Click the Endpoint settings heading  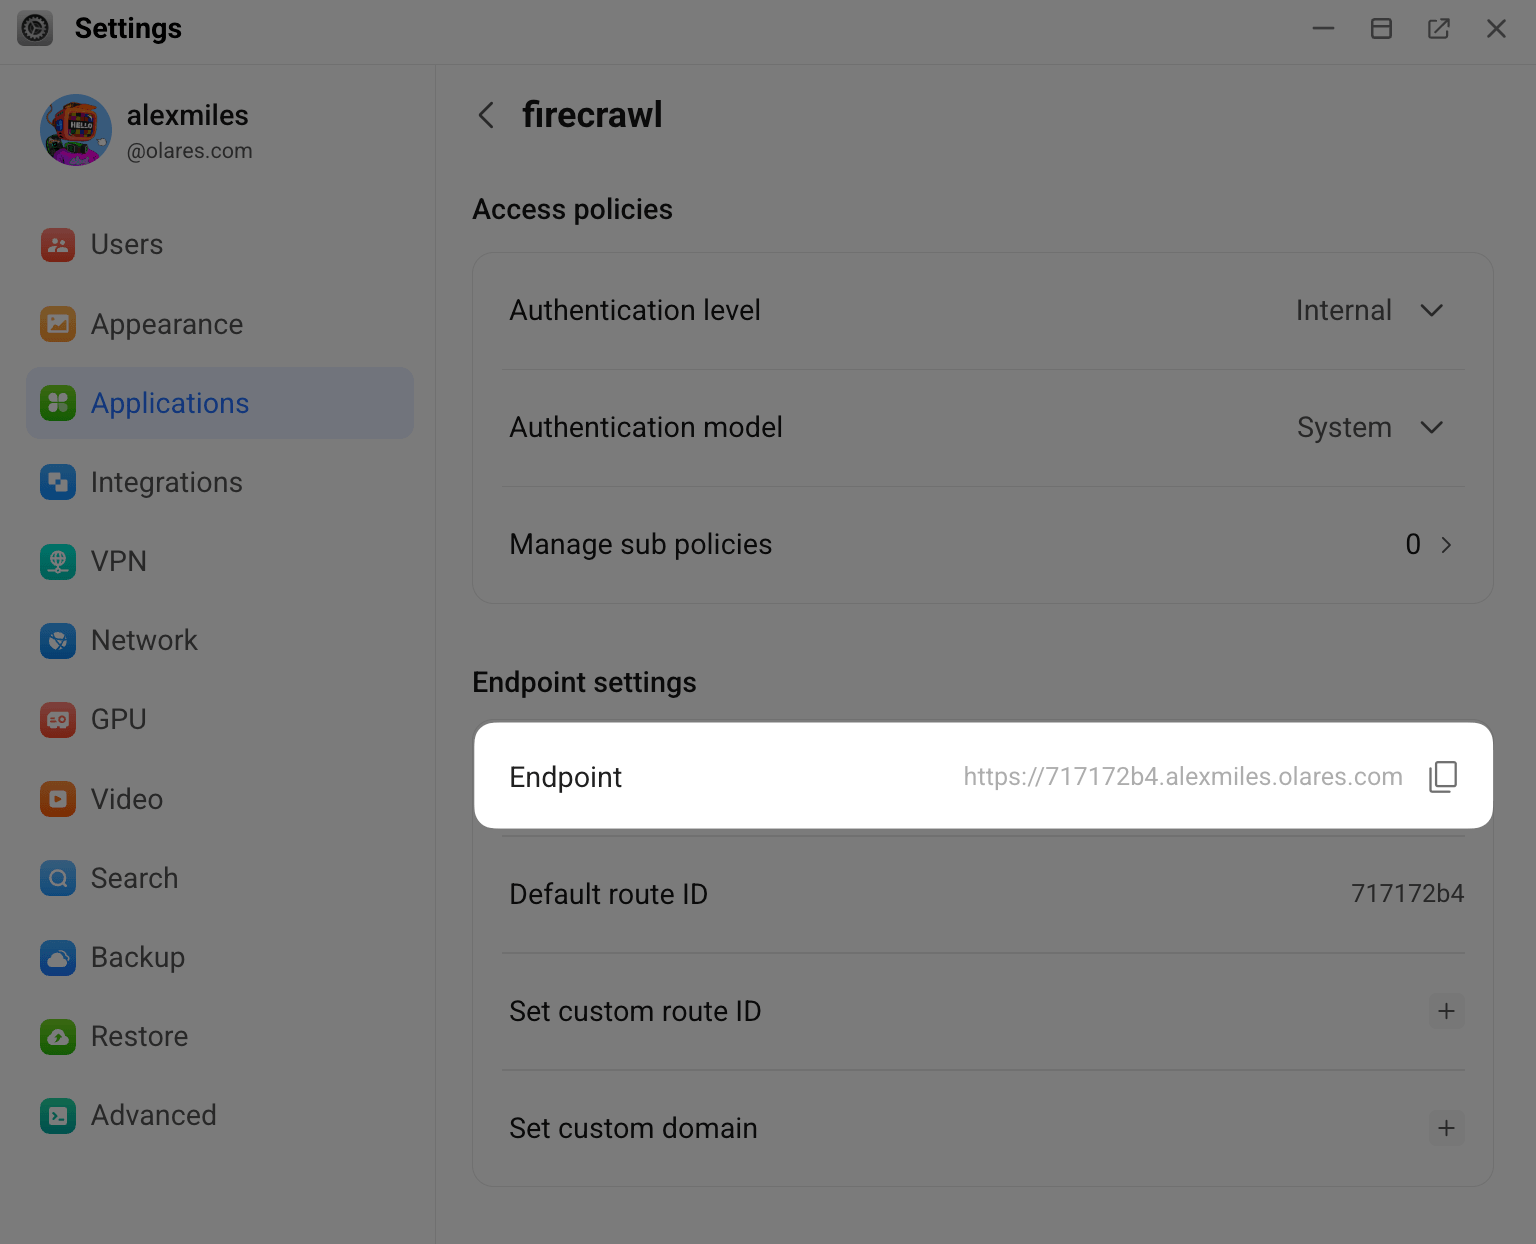point(584,682)
